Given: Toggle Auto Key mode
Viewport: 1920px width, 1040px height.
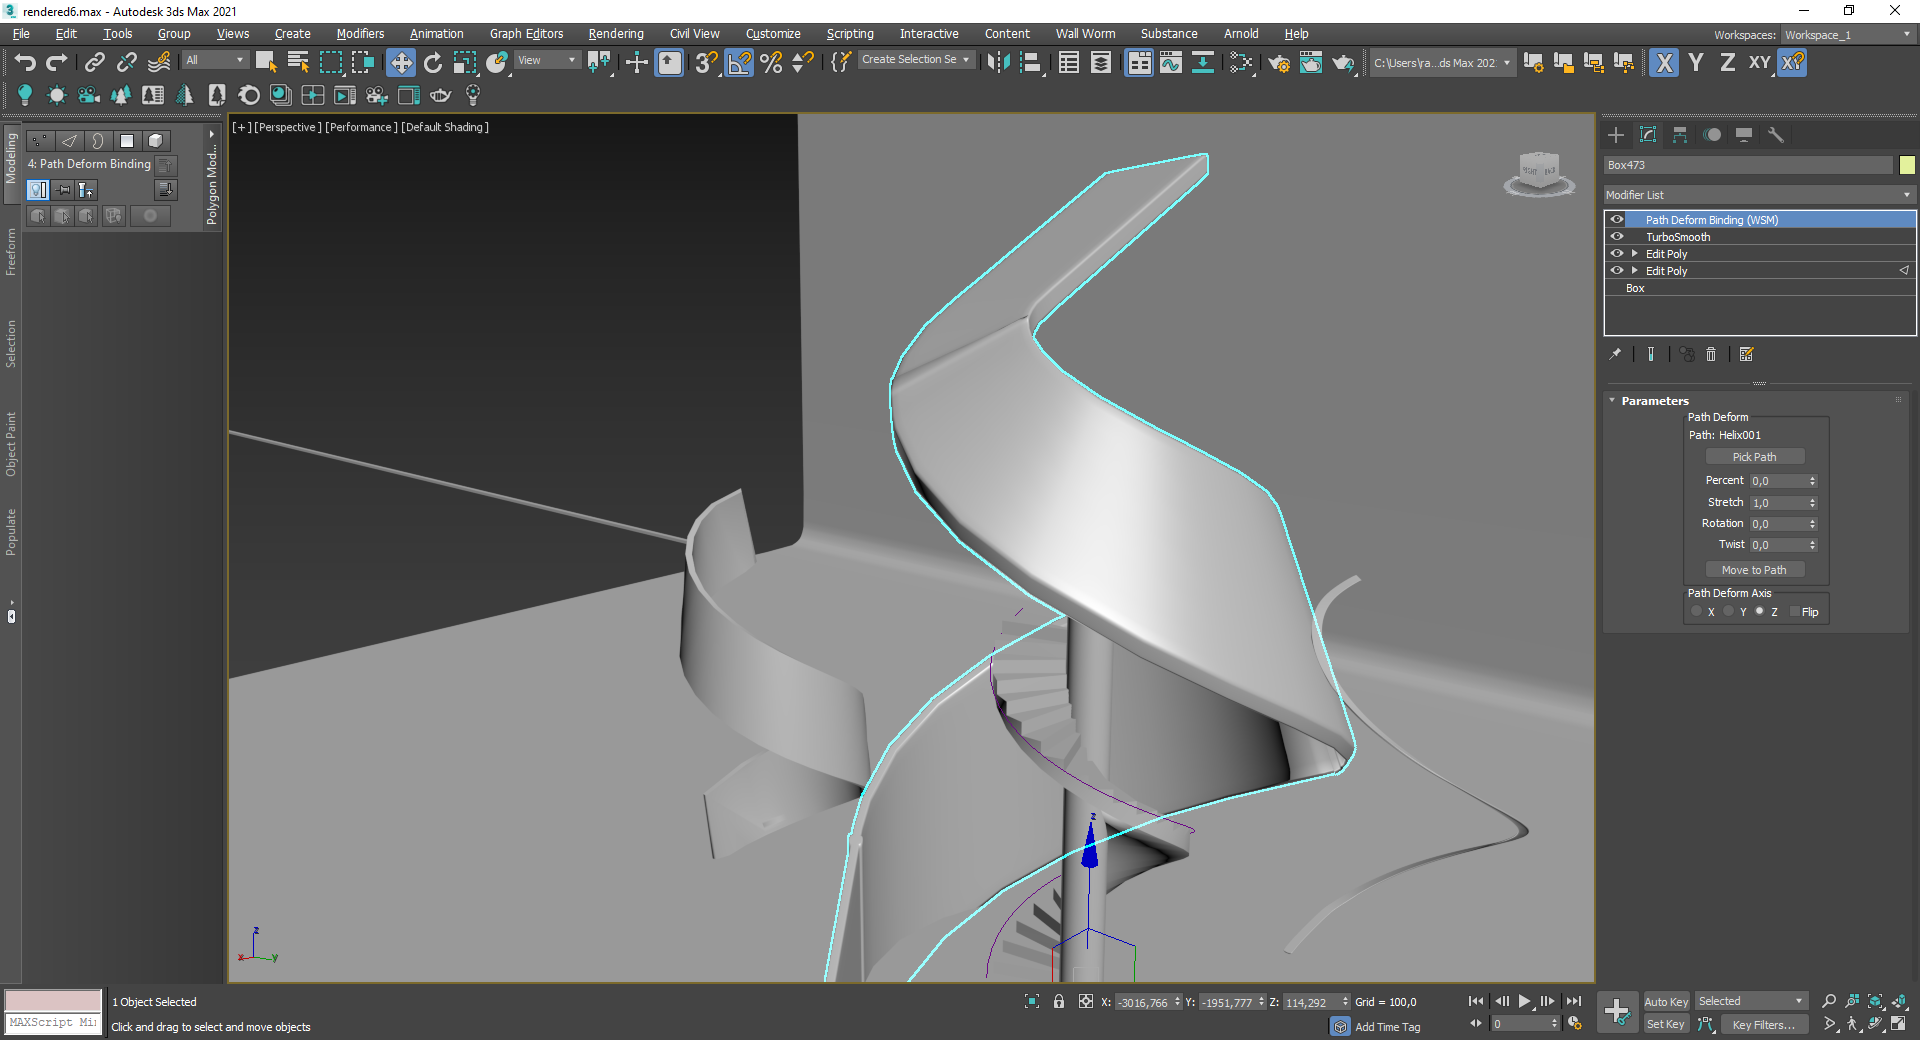Looking at the screenshot, I should click(1666, 1002).
